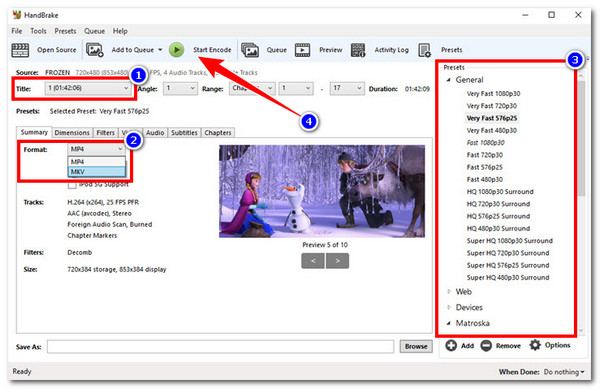Open the Range type dropdown
600x389 pixels.
(251, 89)
